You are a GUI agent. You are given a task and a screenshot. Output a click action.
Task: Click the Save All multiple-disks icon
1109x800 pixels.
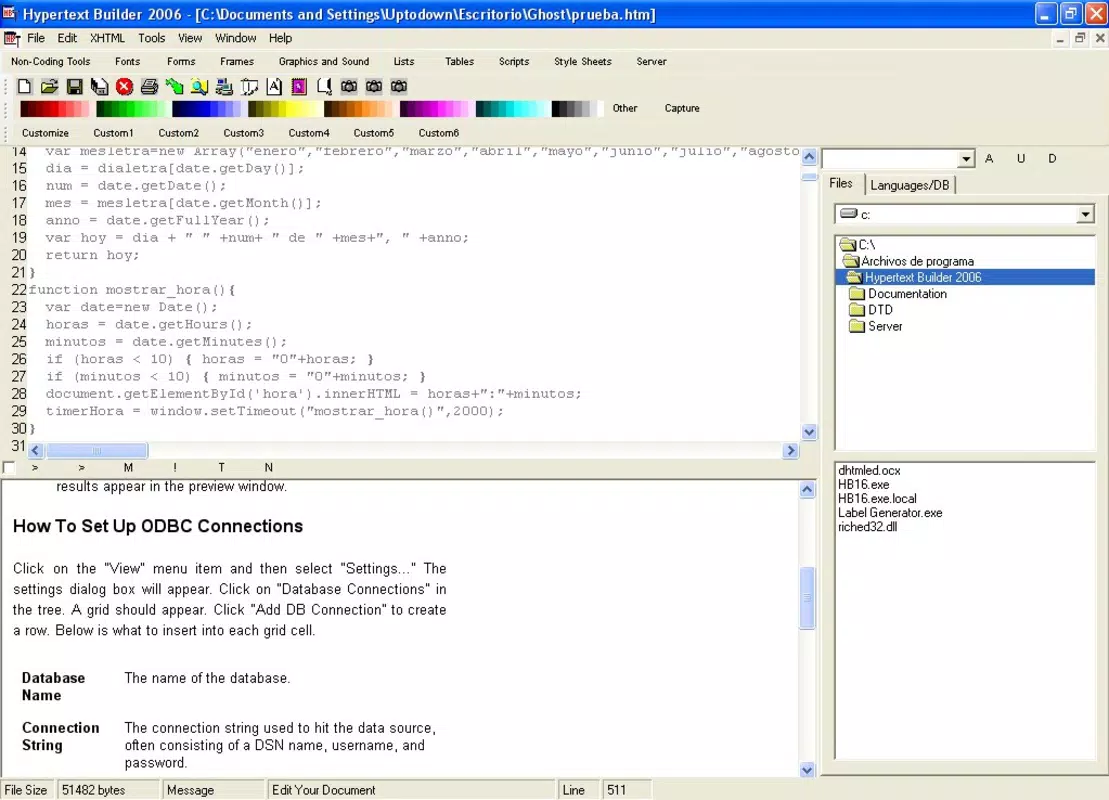point(99,86)
